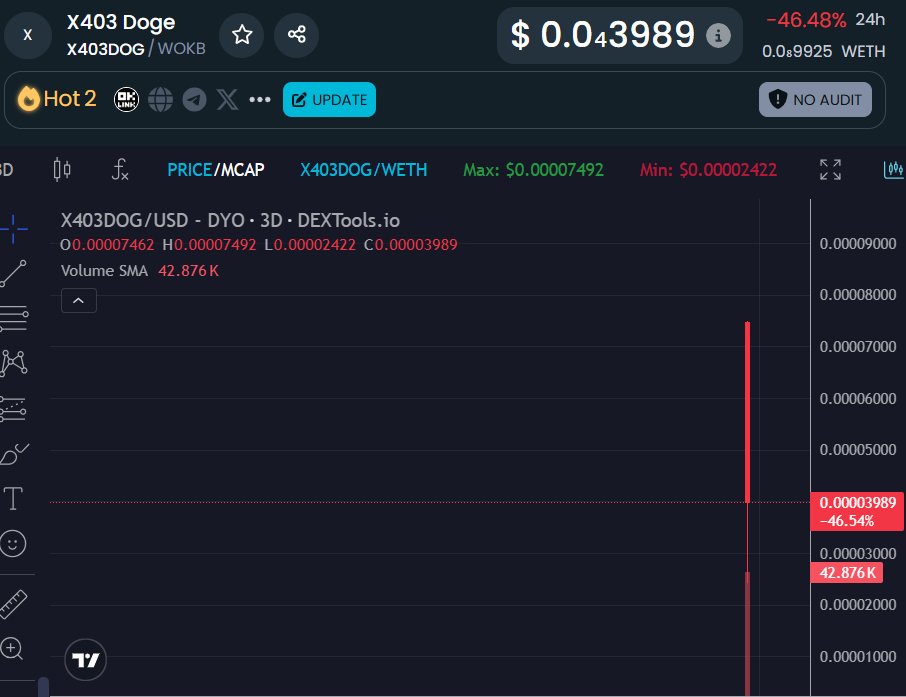
Task: Select the forecasting and measurement tool
Action: pos(13,409)
